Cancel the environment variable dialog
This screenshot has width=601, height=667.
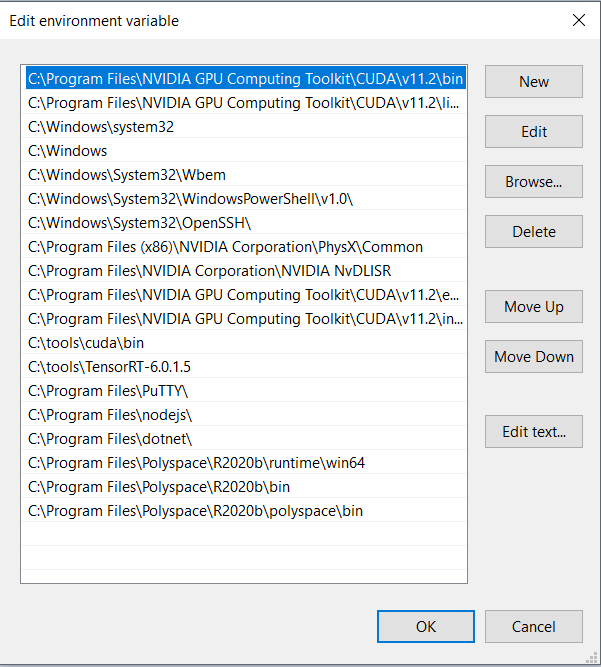pyautogui.click(x=533, y=627)
